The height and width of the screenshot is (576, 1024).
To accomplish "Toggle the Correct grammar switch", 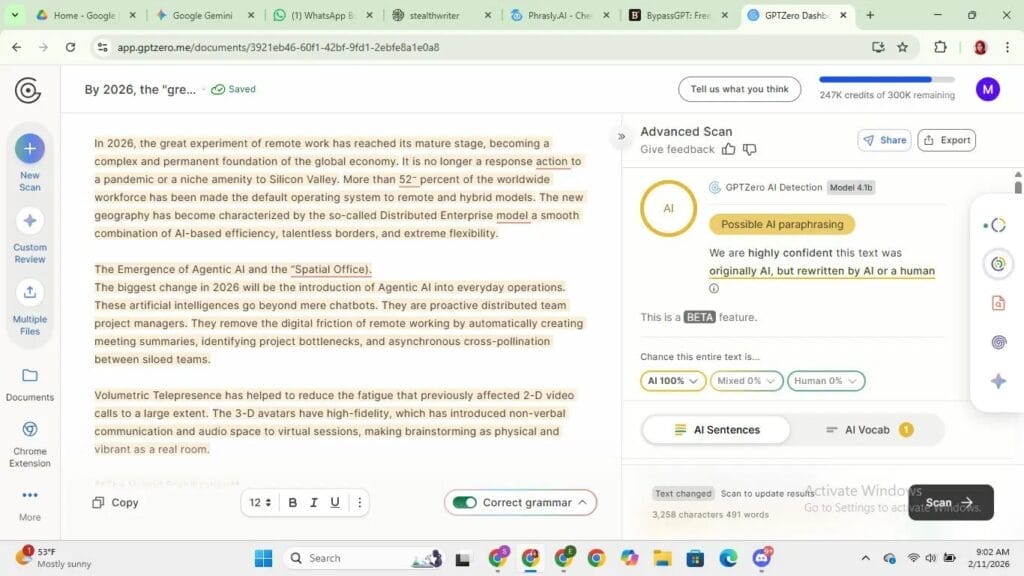I will [x=466, y=502].
